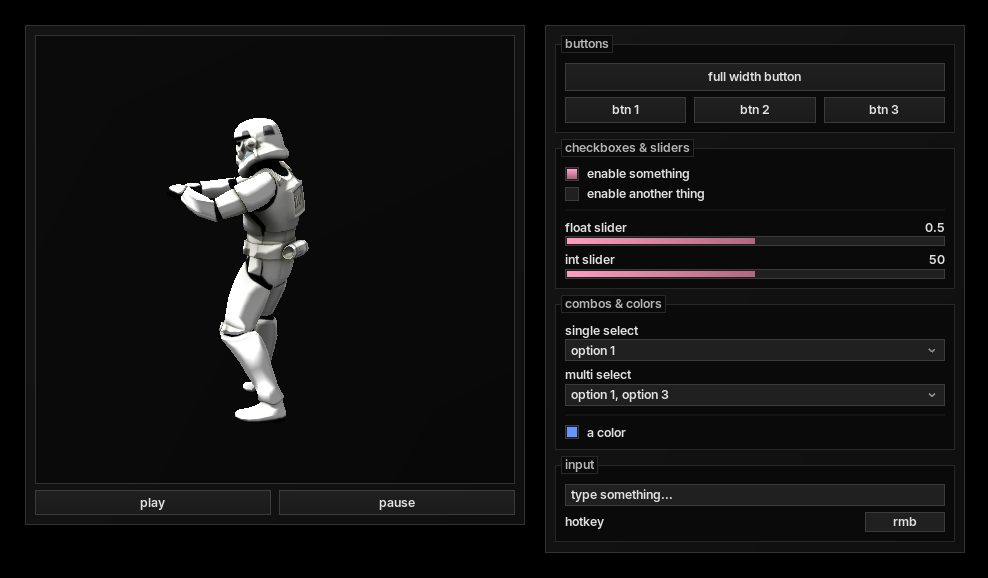
Task: Click the checkboxes & sliders group title
Action: (x=627, y=147)
